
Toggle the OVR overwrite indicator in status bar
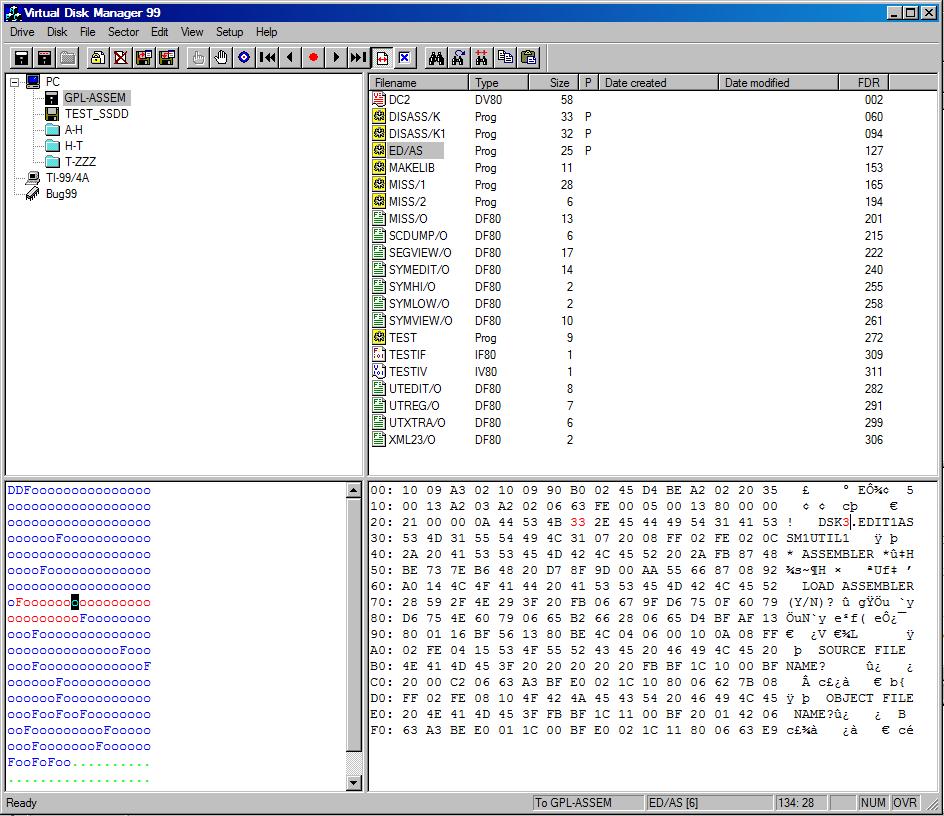[x=904, y=803]
